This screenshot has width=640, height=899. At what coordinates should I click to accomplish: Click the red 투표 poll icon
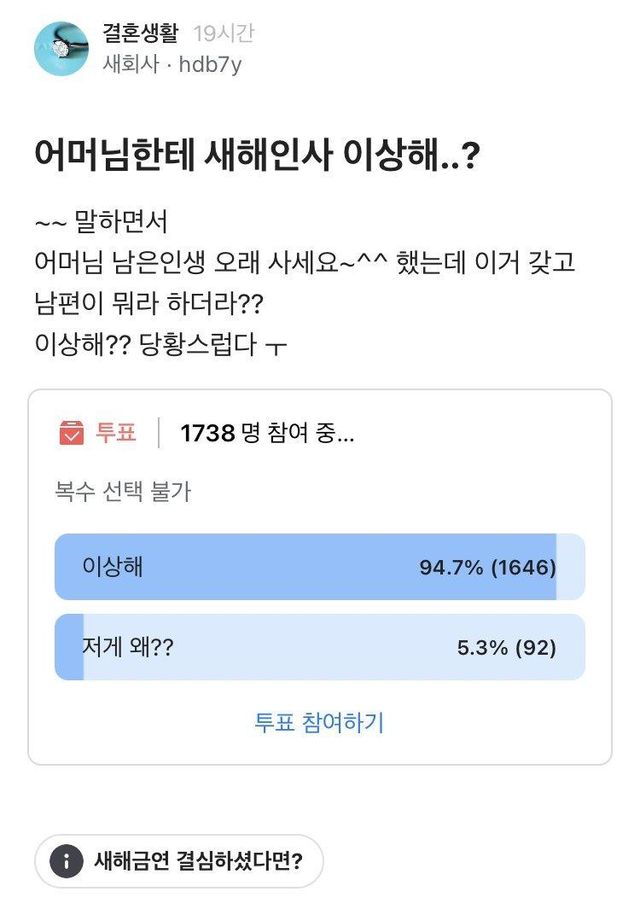click(x=71, y=433)
